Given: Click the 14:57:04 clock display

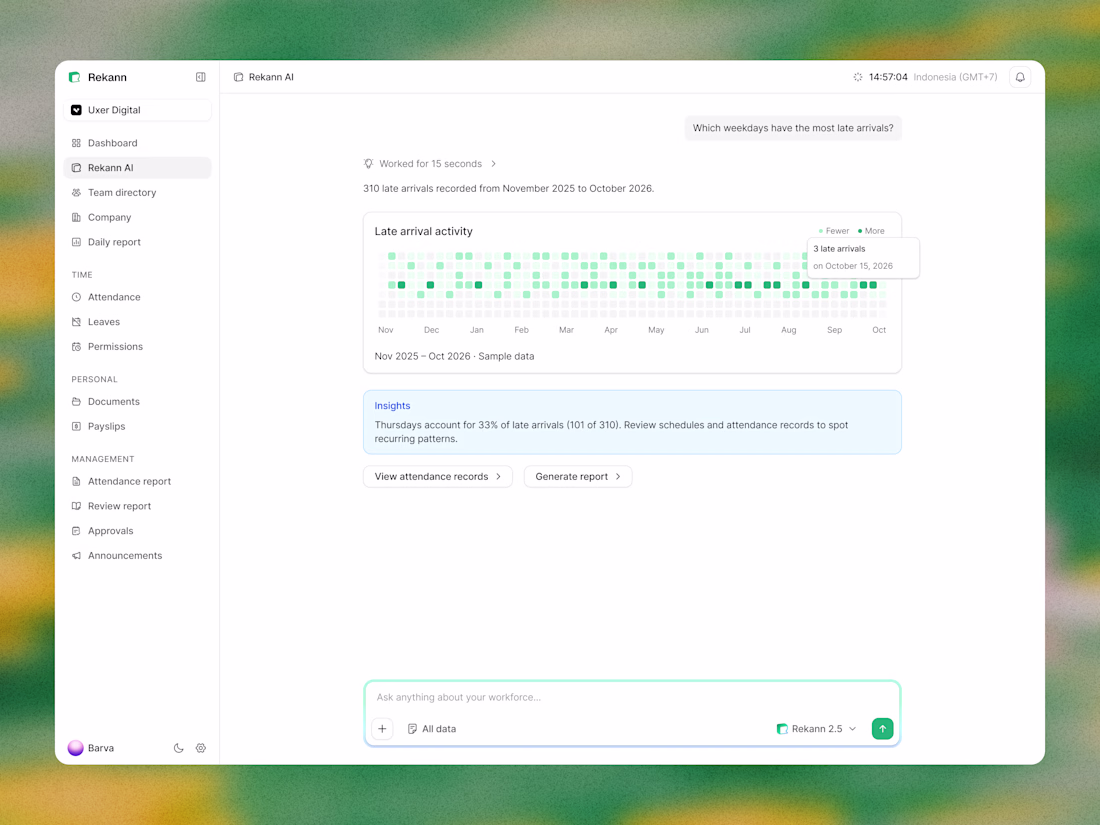Looking at the screenshot, I should click(888, 77).
